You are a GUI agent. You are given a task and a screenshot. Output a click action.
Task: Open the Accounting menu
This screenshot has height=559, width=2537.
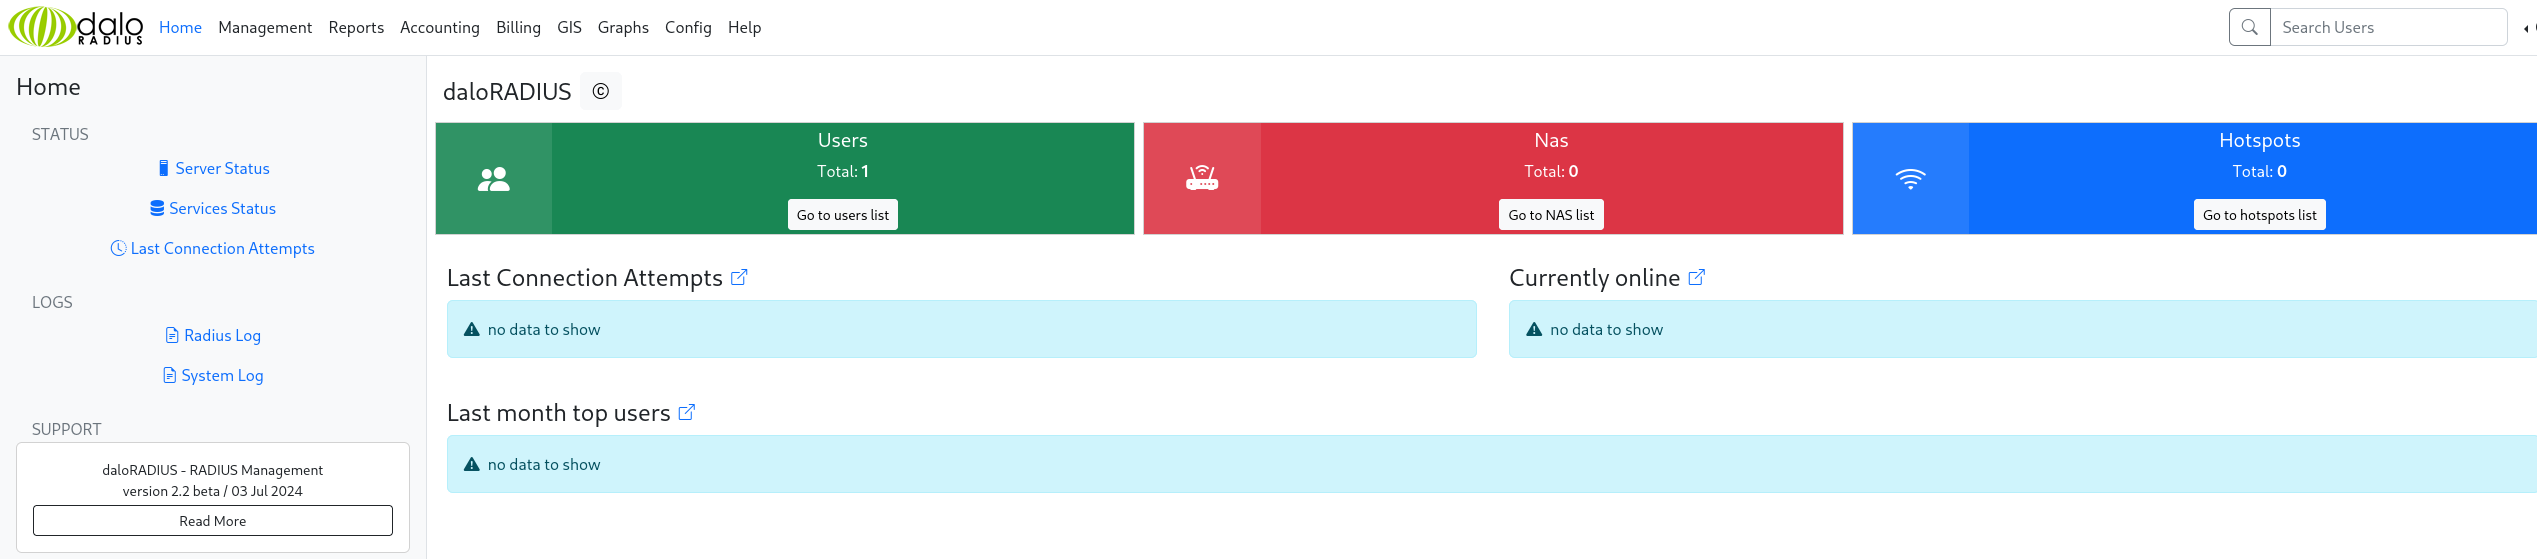[440, 27]
